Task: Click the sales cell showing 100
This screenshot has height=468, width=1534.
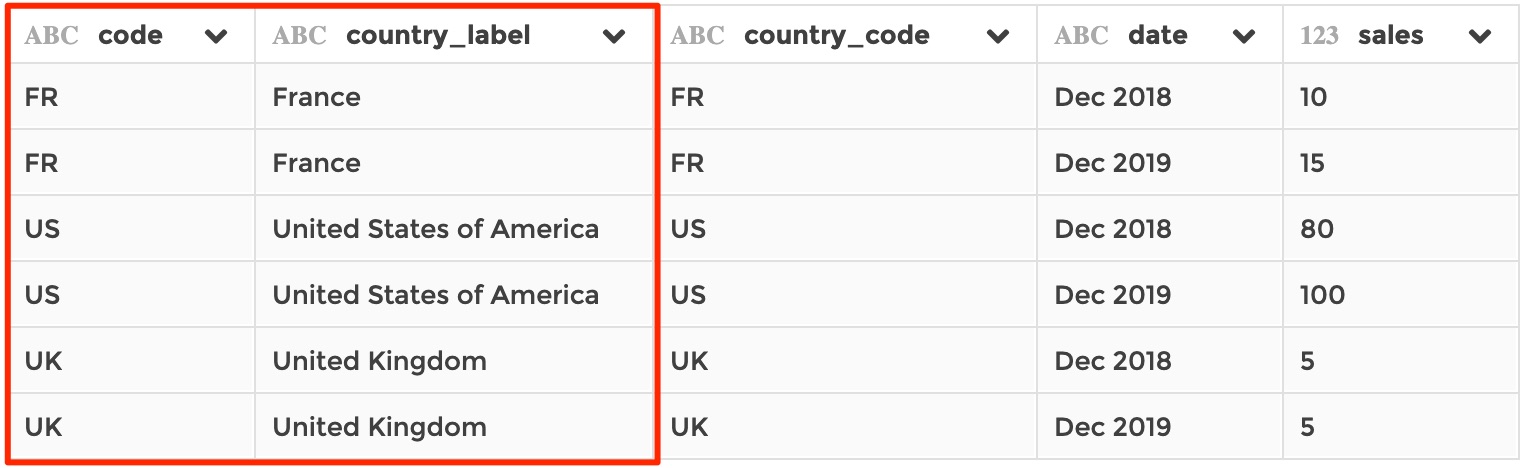Action: point(1322,295)
